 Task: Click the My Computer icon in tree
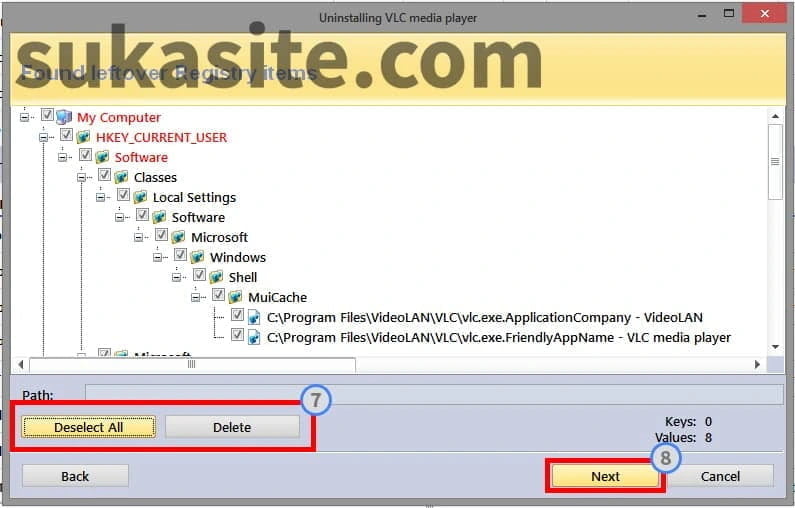point(64,117)
